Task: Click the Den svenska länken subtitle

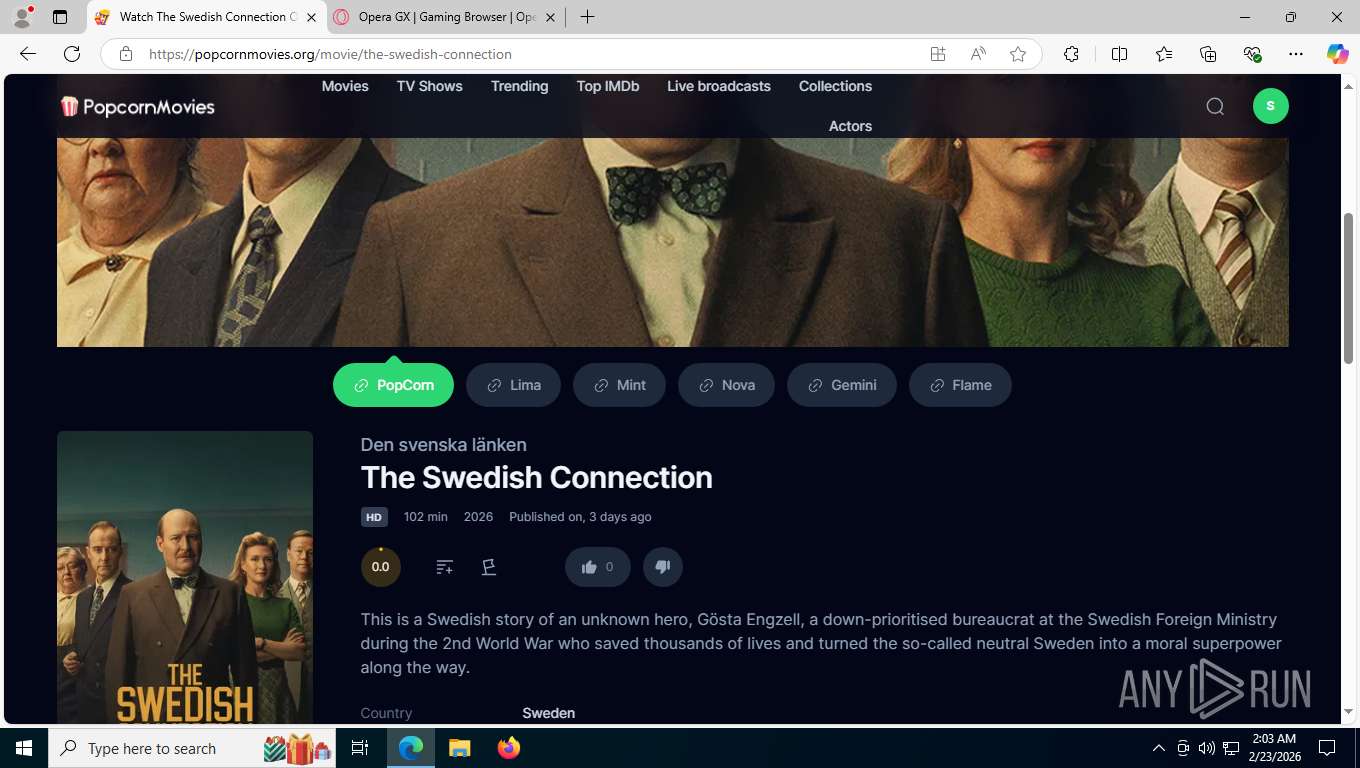Action: click(x=444, y=444)
